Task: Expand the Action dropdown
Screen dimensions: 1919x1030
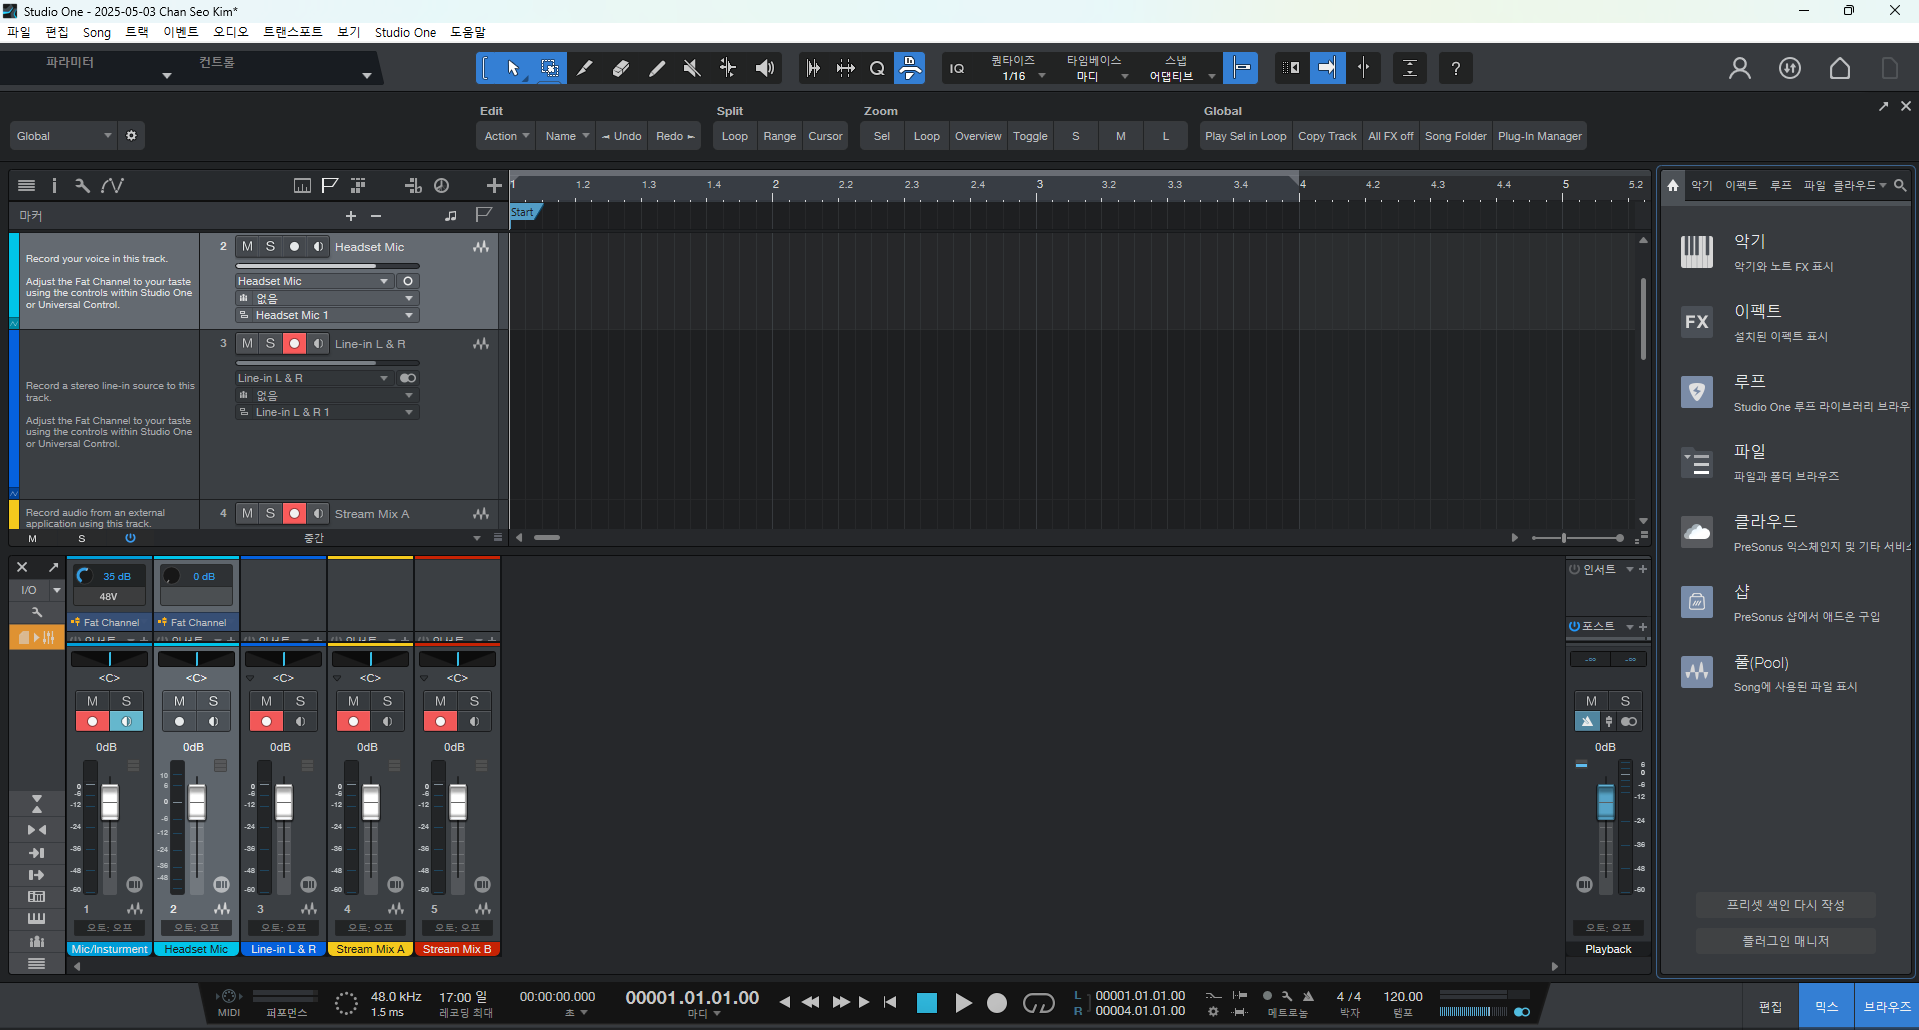Action: tap(506, 136)
